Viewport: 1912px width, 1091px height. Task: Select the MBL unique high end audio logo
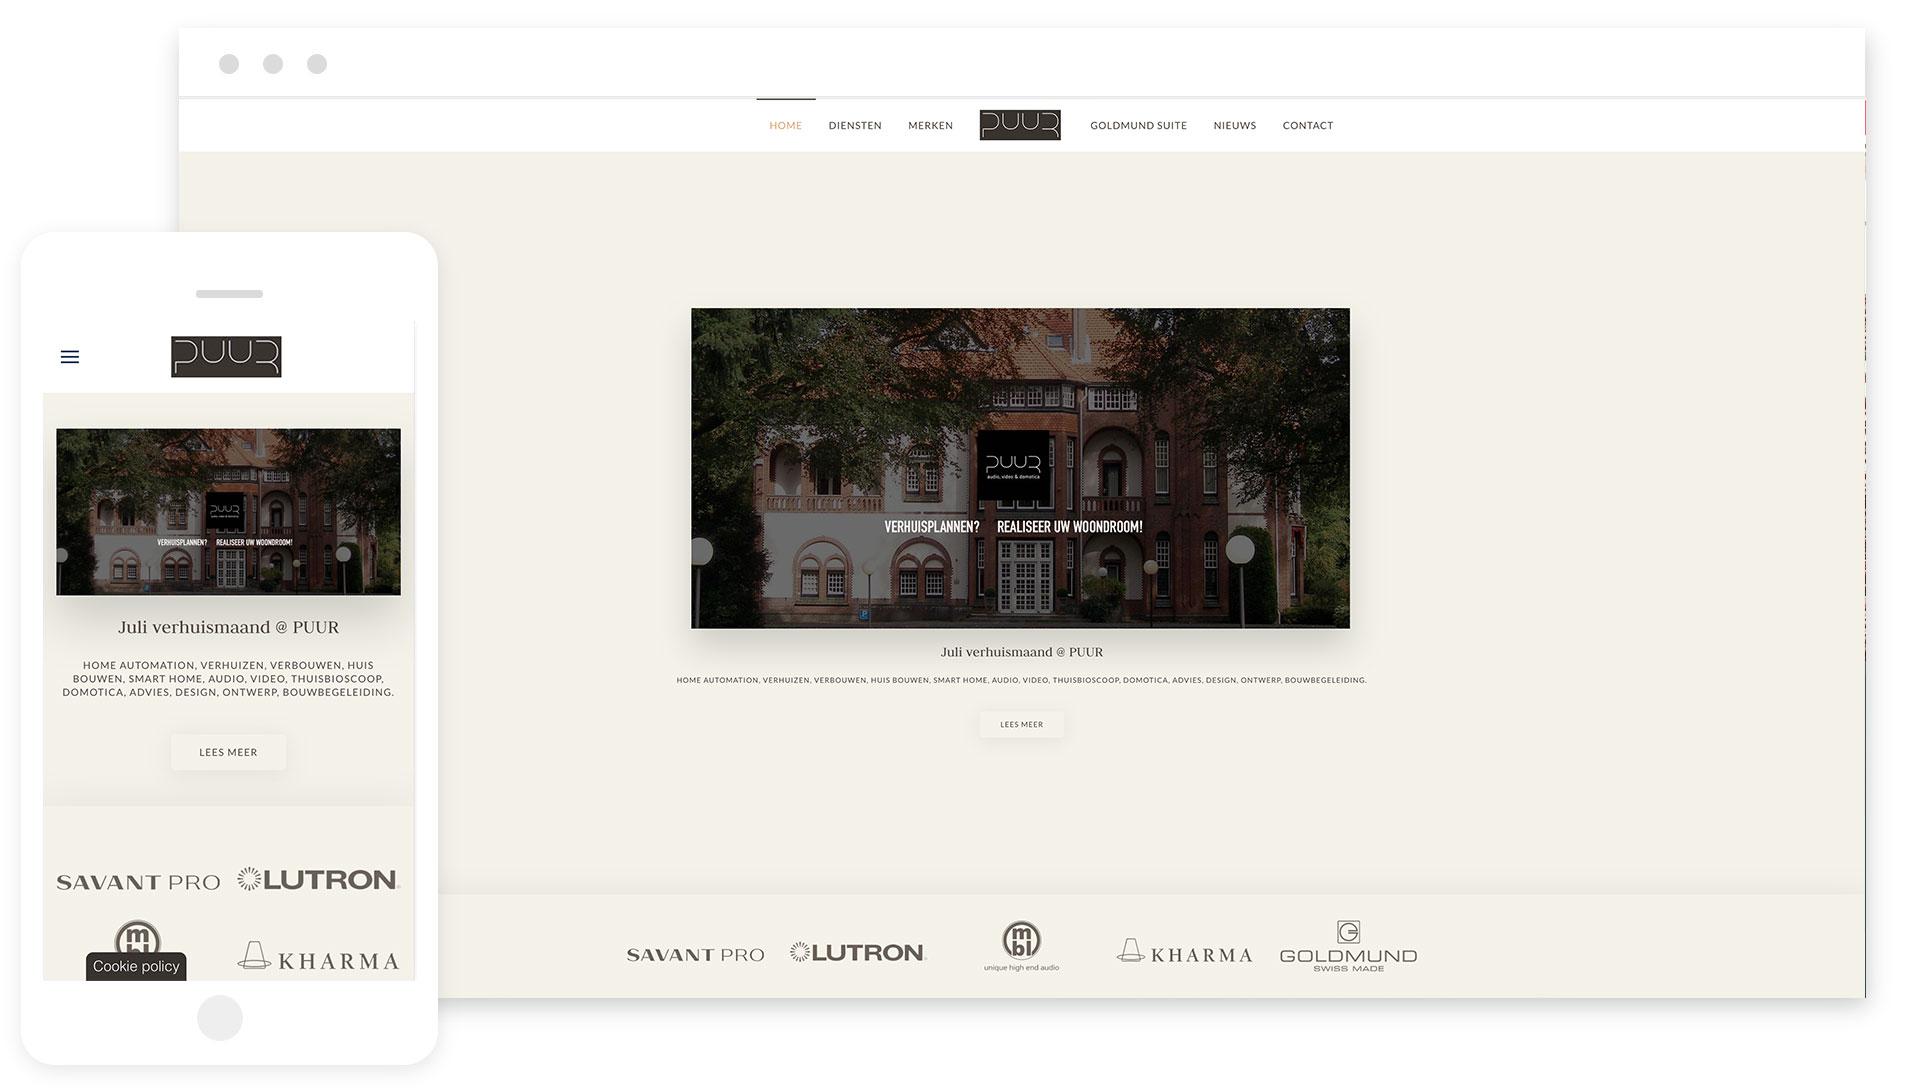pyautogui.click(x=1021, y=946)
